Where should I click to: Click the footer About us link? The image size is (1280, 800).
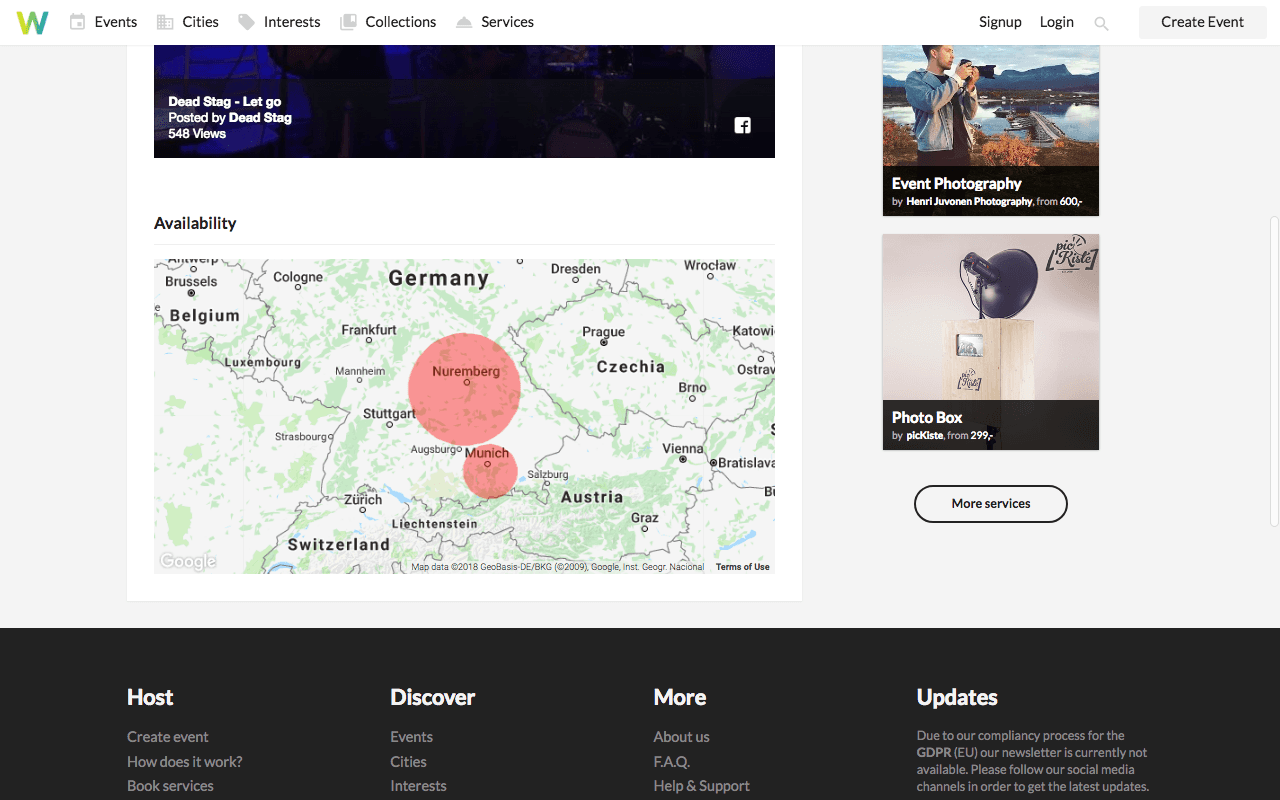click(682, 737)
